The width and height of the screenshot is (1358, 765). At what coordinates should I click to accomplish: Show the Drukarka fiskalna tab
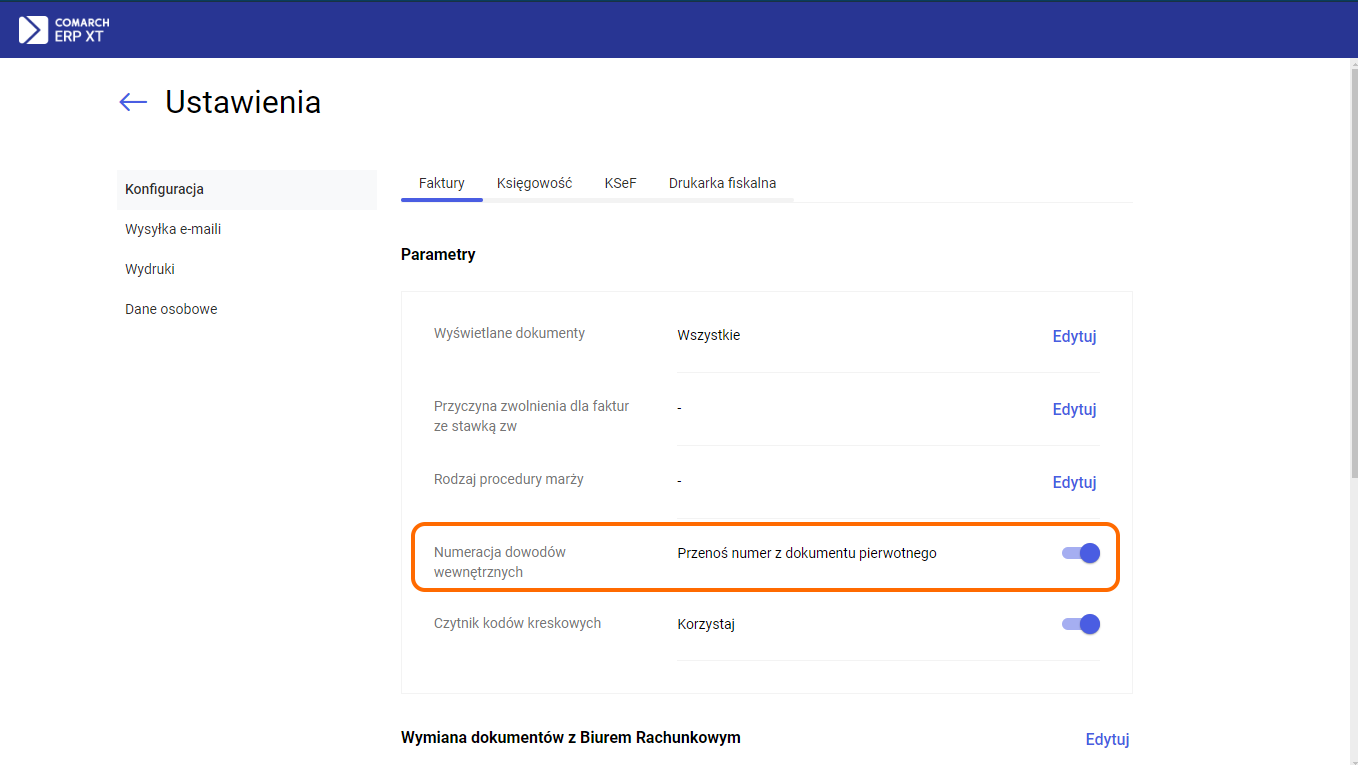click(722, 183)
